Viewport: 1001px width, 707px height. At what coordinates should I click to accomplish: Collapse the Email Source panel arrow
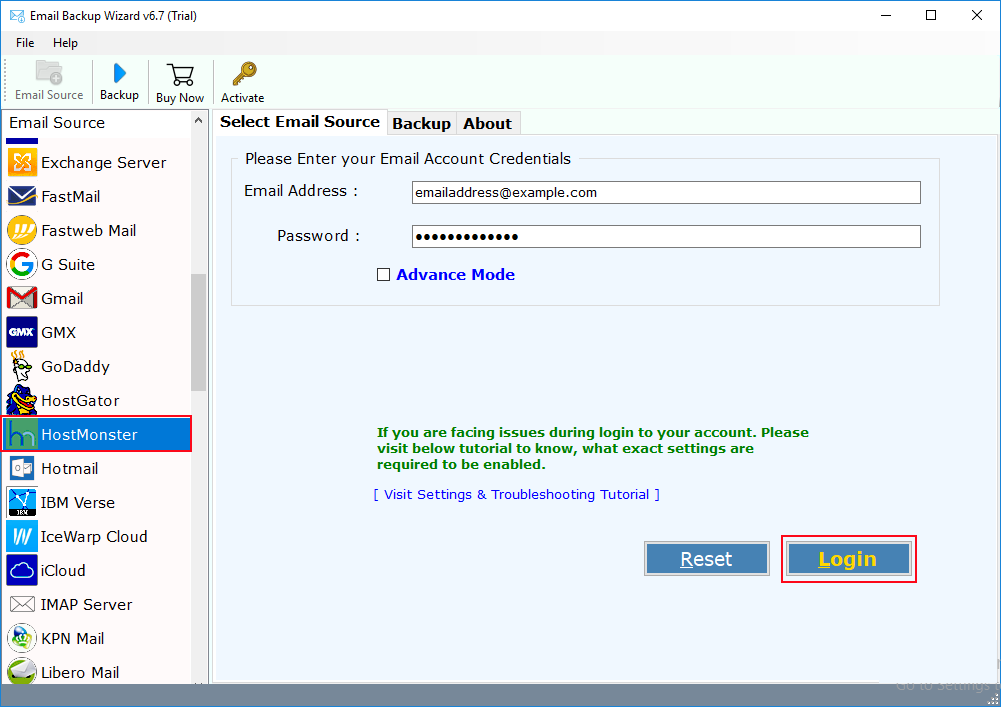[x=198, y=121]
